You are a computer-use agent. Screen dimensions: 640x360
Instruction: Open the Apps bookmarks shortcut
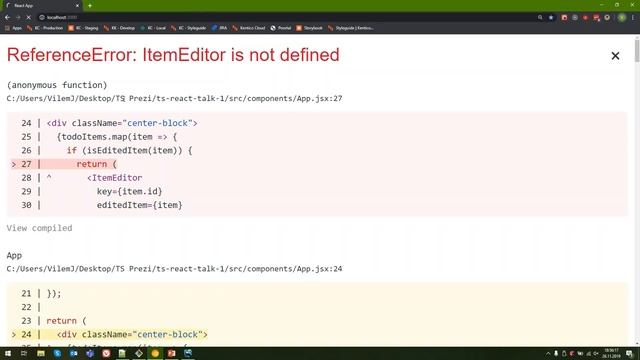click(x=13, y=28)
